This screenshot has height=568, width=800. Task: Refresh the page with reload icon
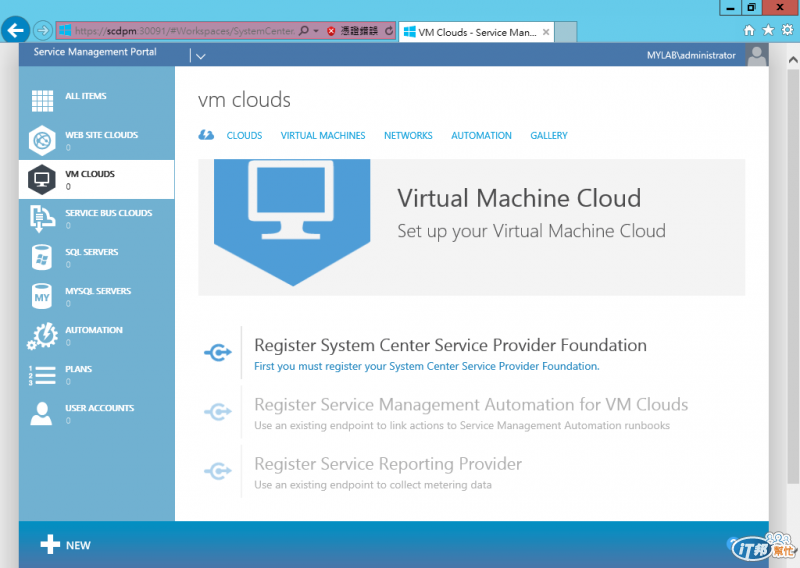pyautogui.click(x=389, y=31)
